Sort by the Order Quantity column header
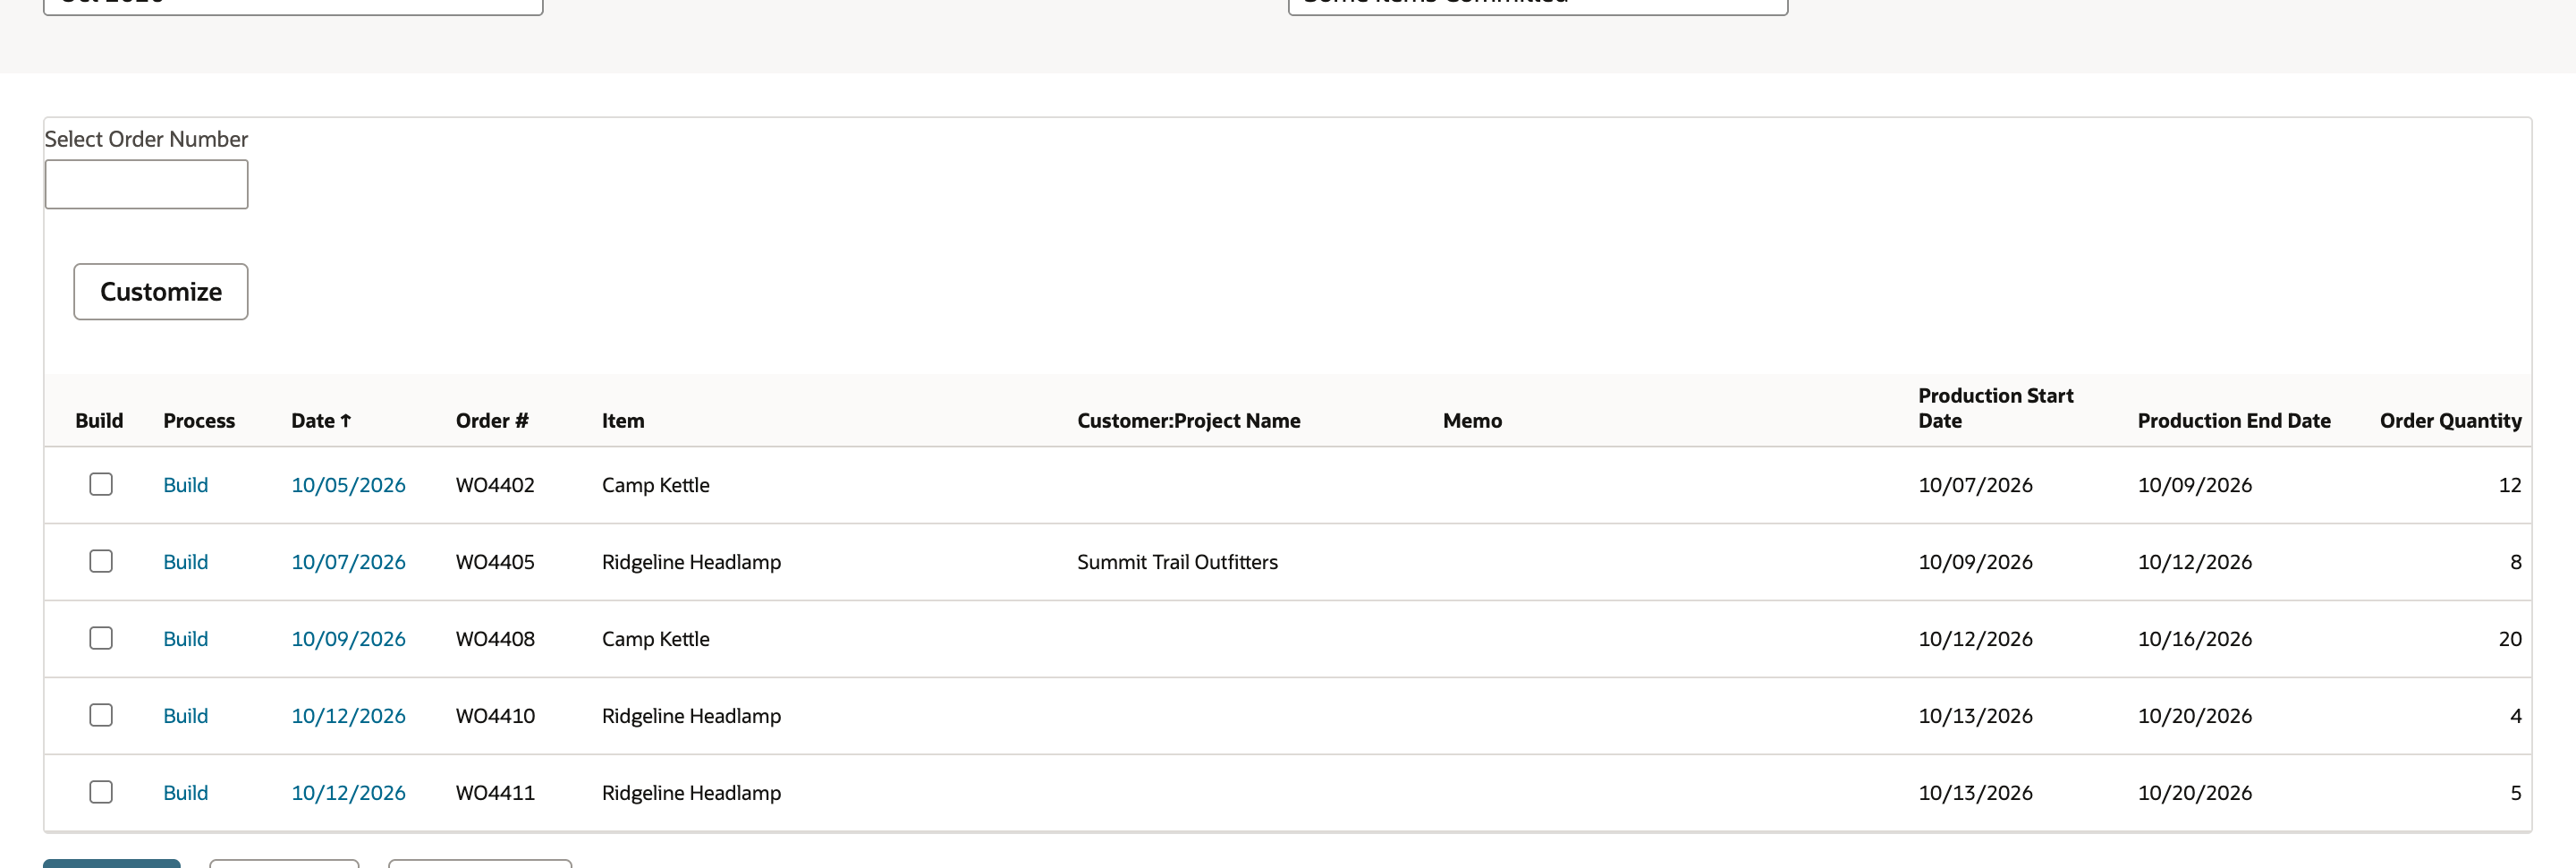Image resolution: width=2576 pixels, height=868 pixels. (2450, 421)
